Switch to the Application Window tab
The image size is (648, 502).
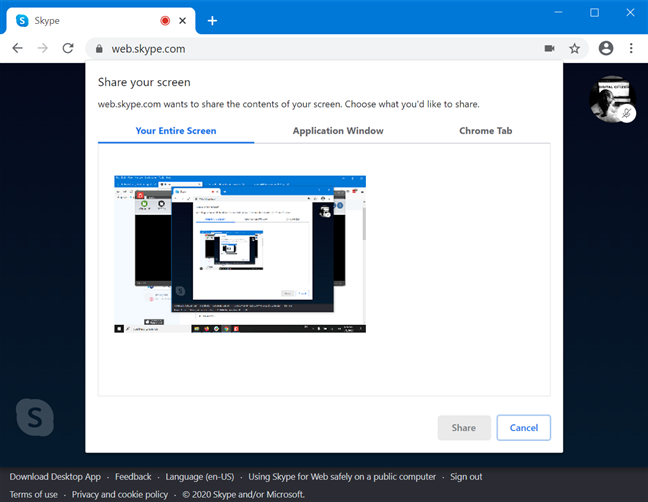tap(338, 131)
